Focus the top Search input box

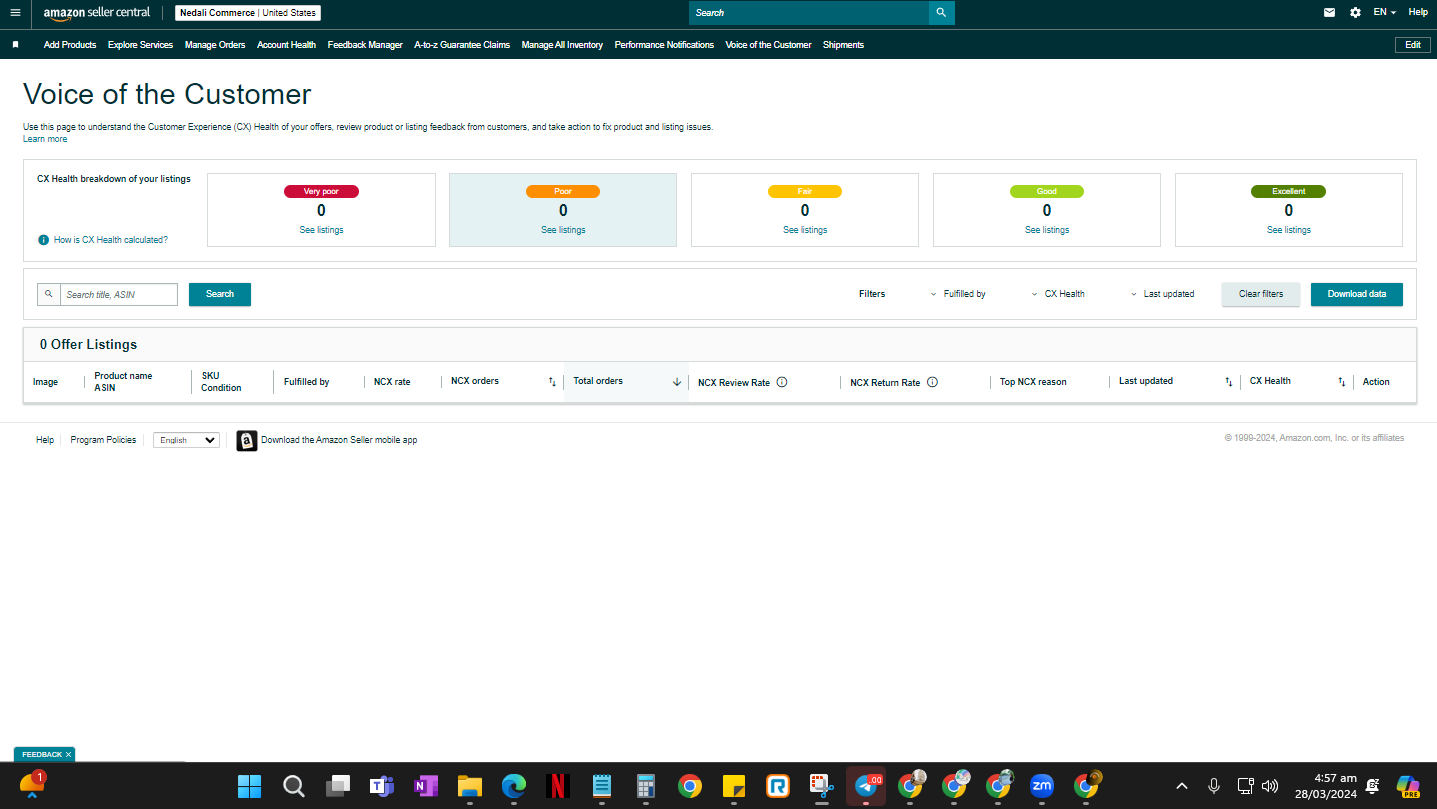tap(809, 13)
